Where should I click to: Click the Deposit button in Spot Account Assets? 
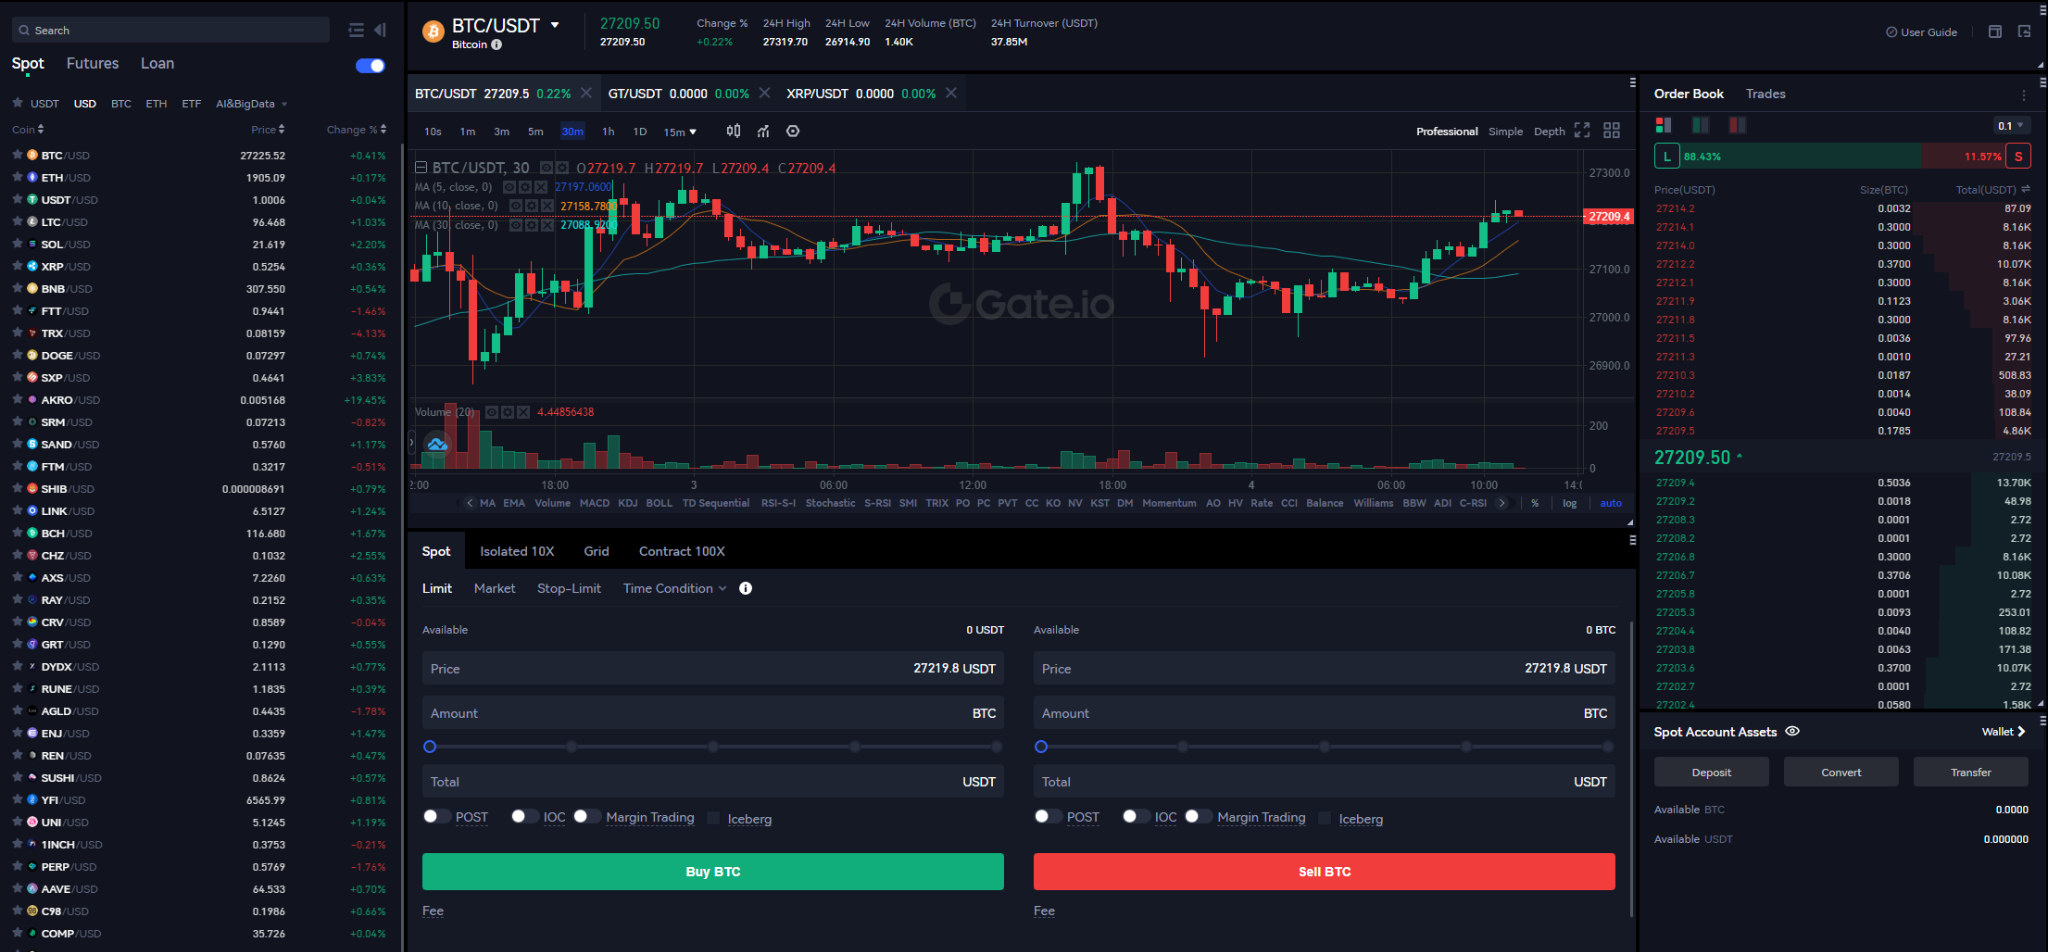point(1711,771)
